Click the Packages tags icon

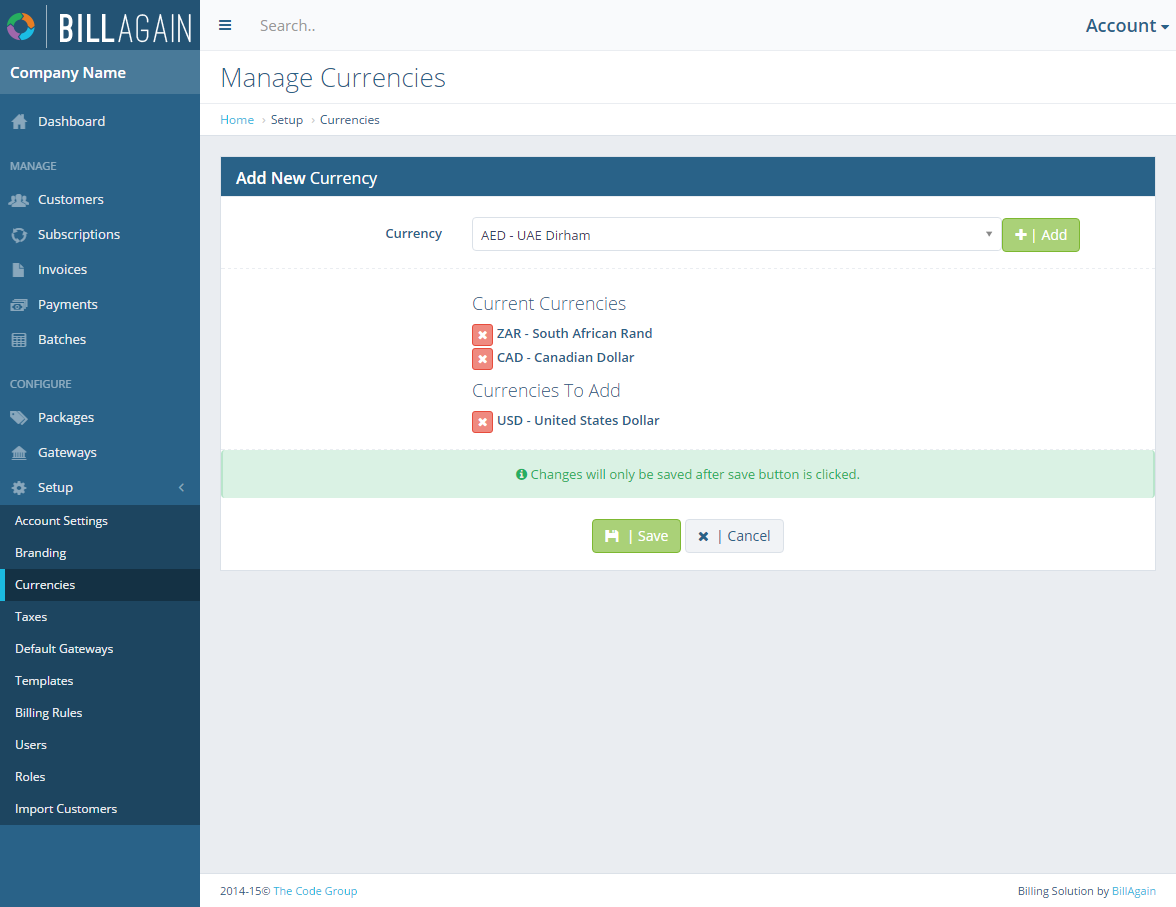tap(19, 418)
